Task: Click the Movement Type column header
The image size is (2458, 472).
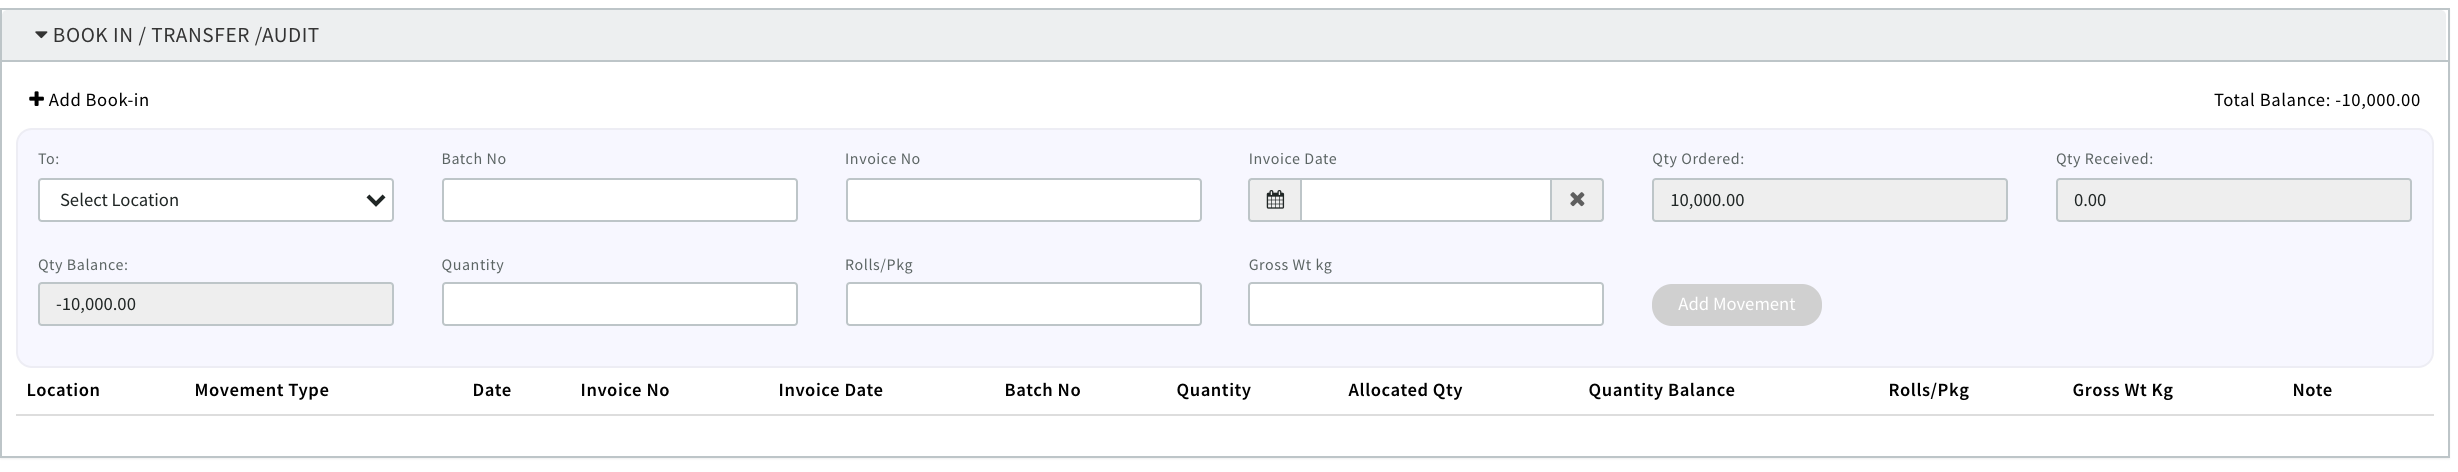Action: coord(262,390)
